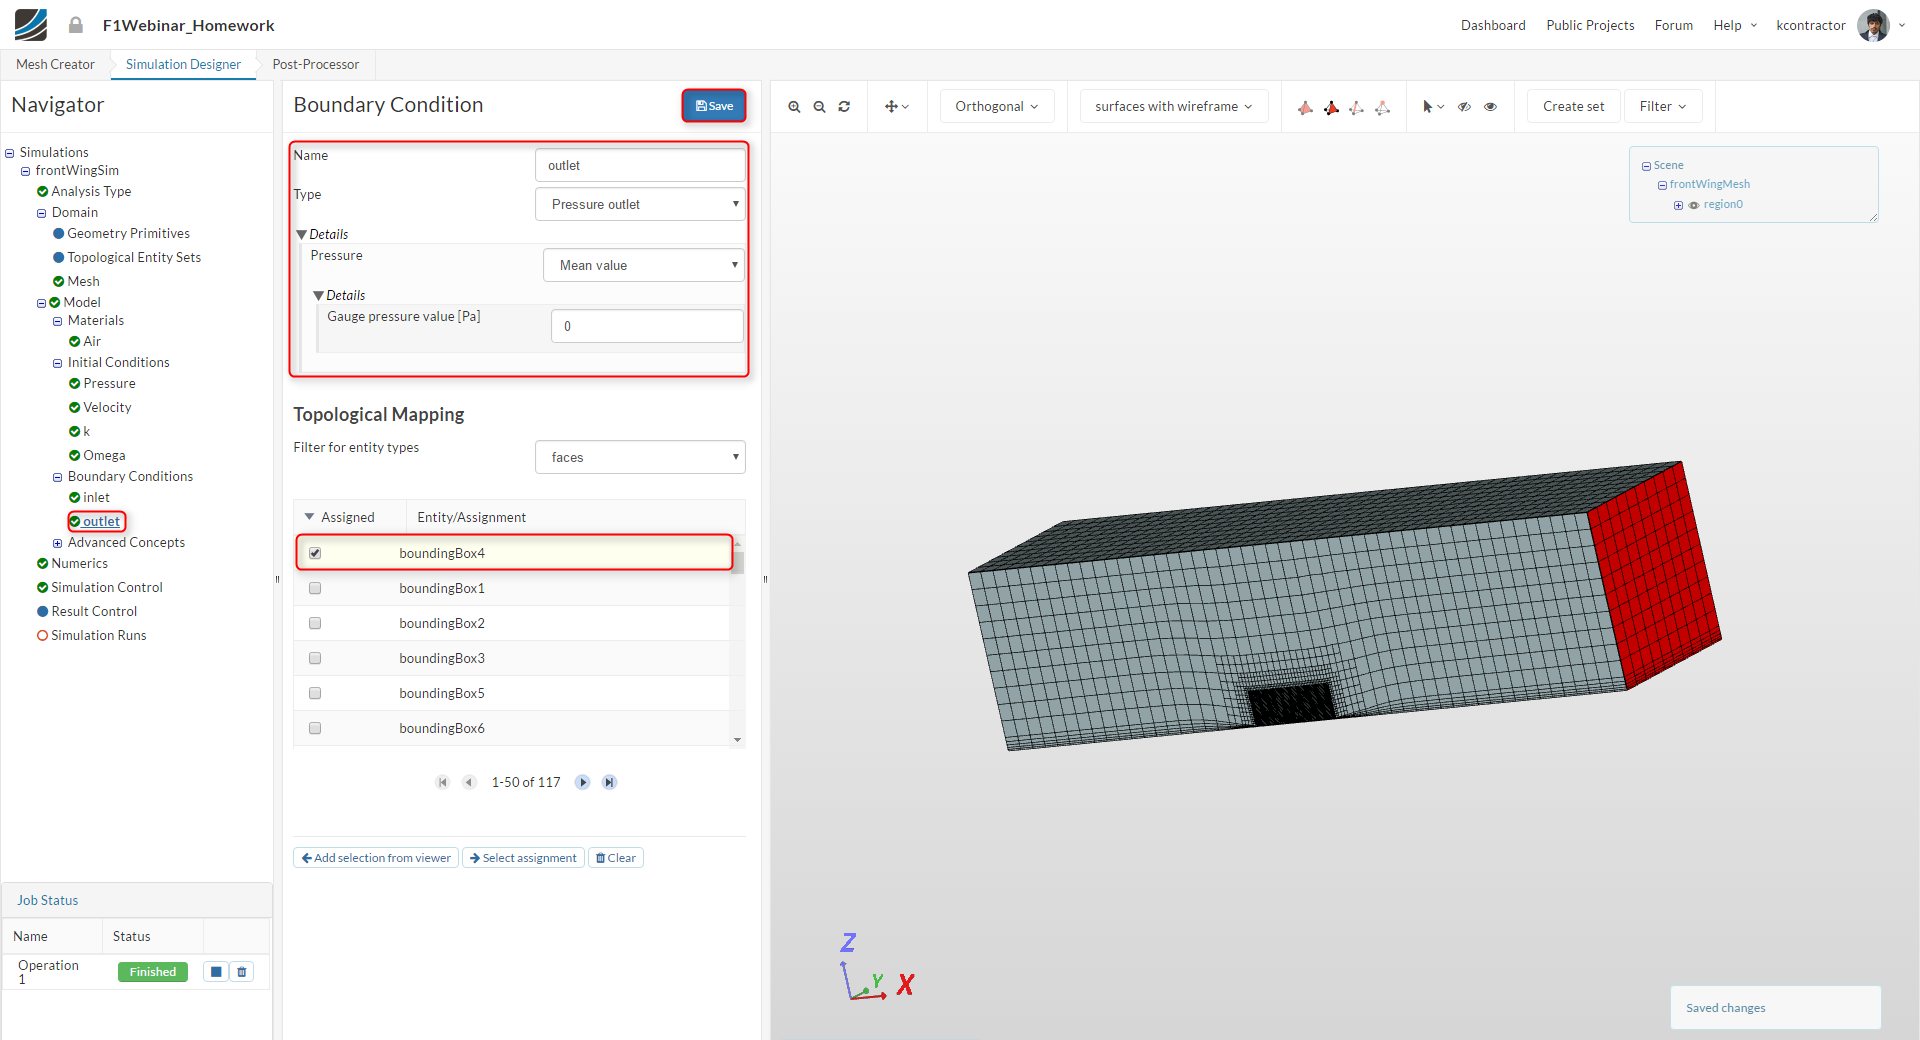
Task: Jump to the last page of entities
Action: click(609, 782)
